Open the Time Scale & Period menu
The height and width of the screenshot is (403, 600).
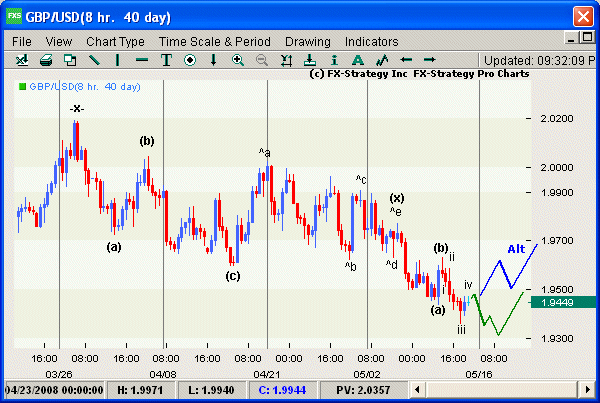coord(215,41)
